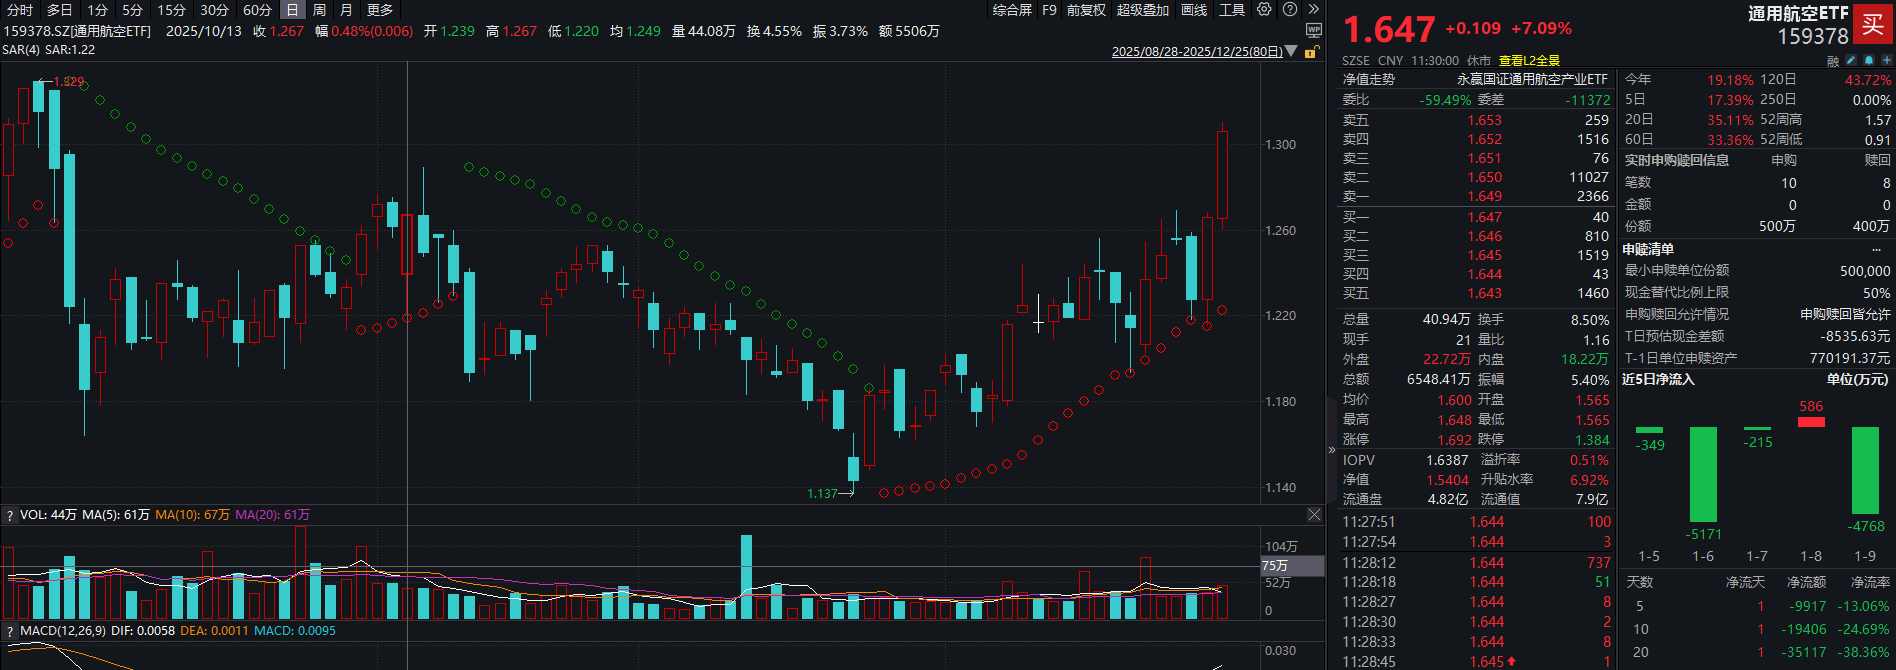Image resolution: width=1896 pixels, height=670 pixels.
Task: Click the 11:28:12 trade tick row
Action: pos(1476,563)
